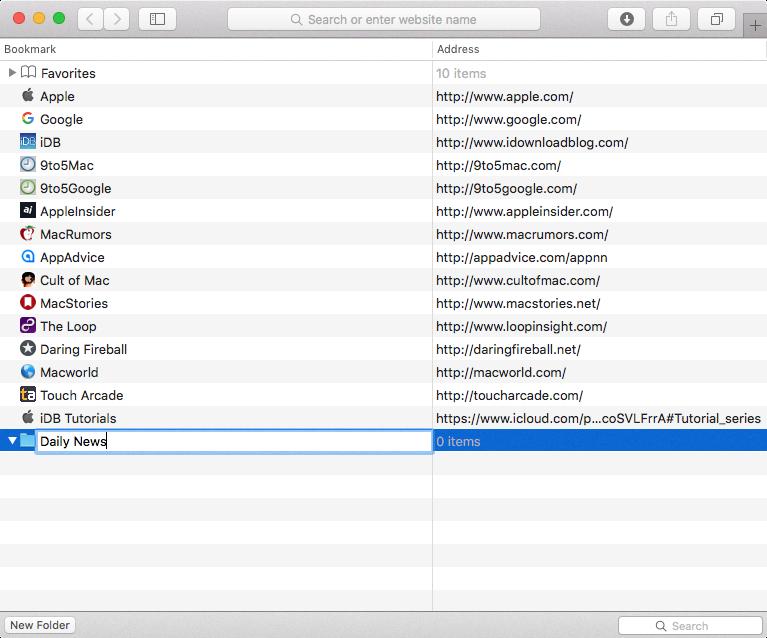Show all tabs overview button
767x638 pixels.
point(716,19)
